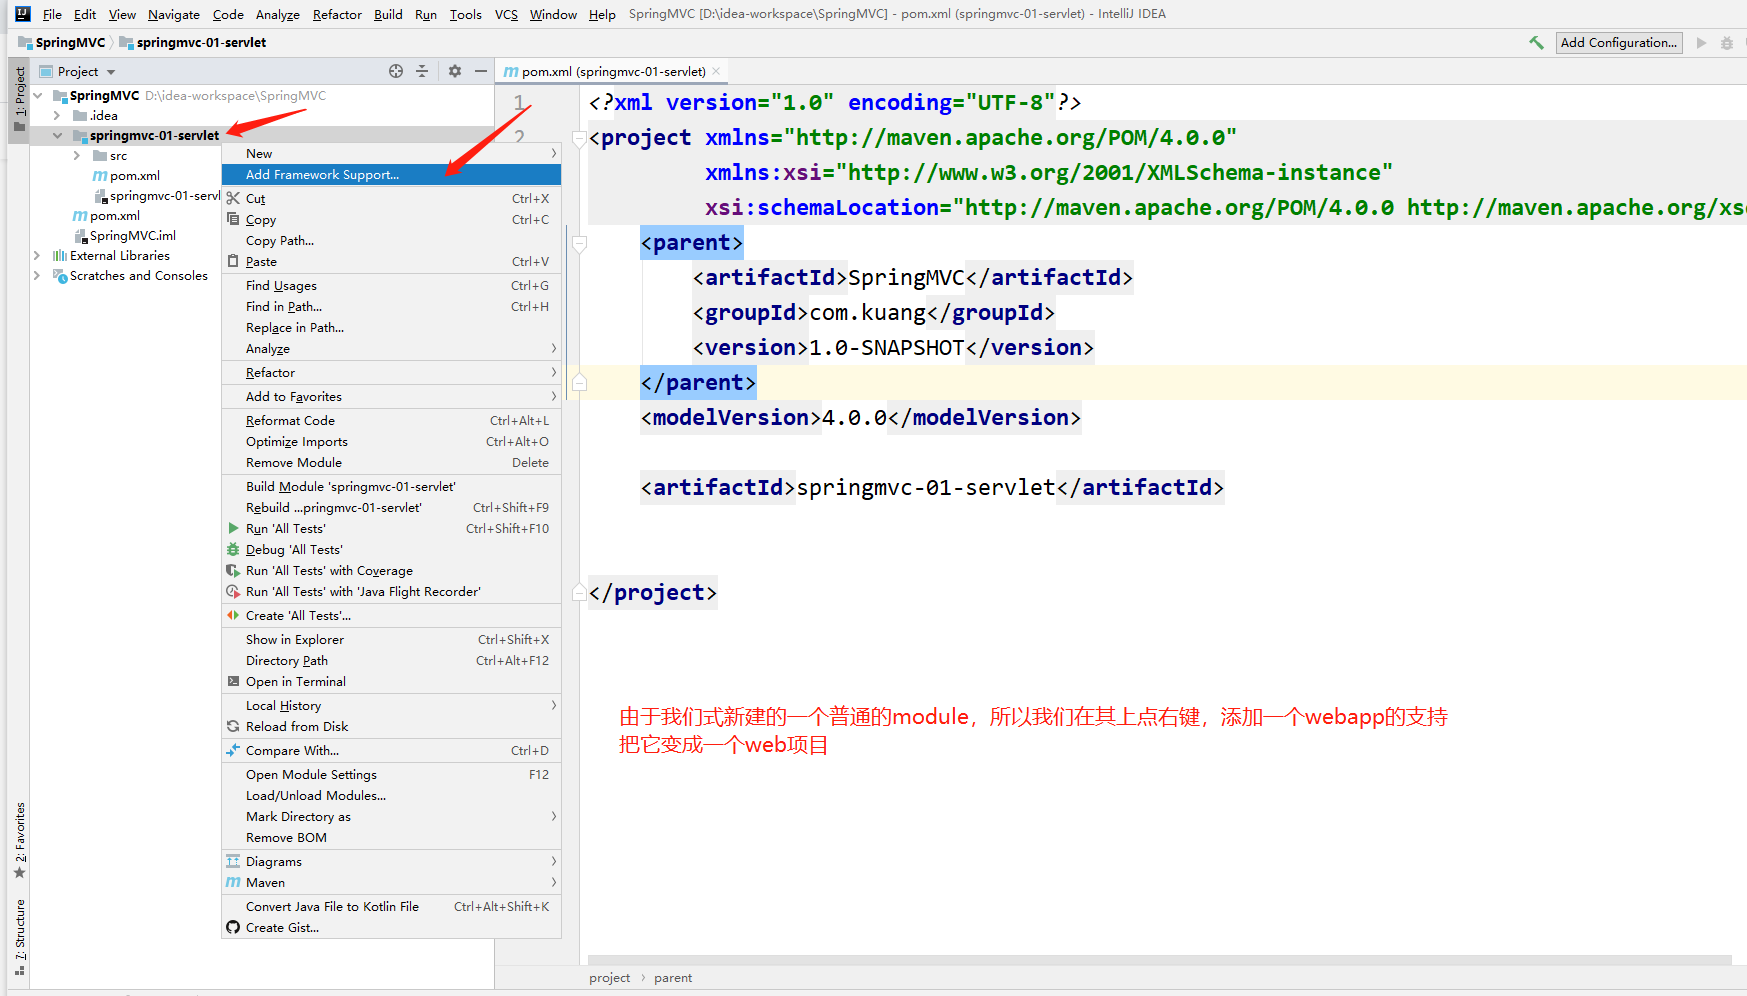
Task: Expand the External Libraries tree node
Action: point(37,256)
